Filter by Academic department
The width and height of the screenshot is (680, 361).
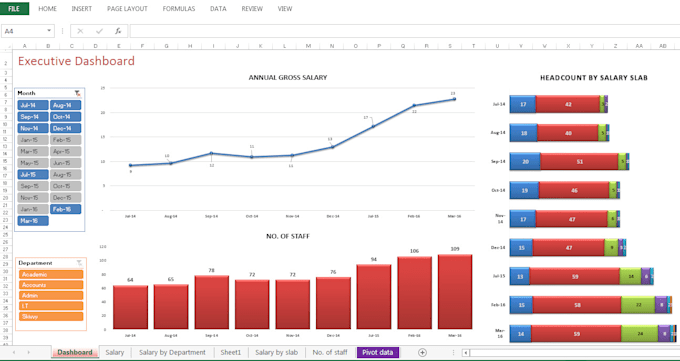(51, 274)
